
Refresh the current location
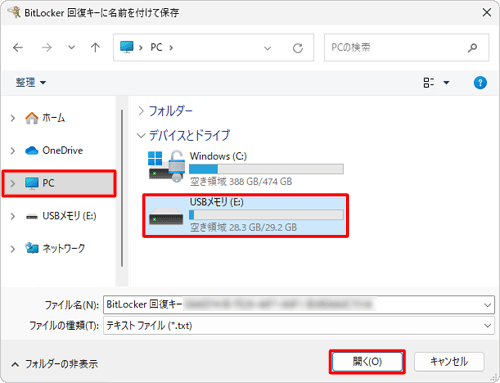298,48
